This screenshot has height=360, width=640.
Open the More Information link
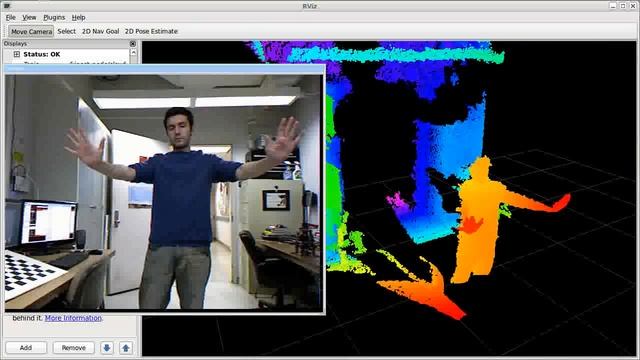[x=73, y=318]
